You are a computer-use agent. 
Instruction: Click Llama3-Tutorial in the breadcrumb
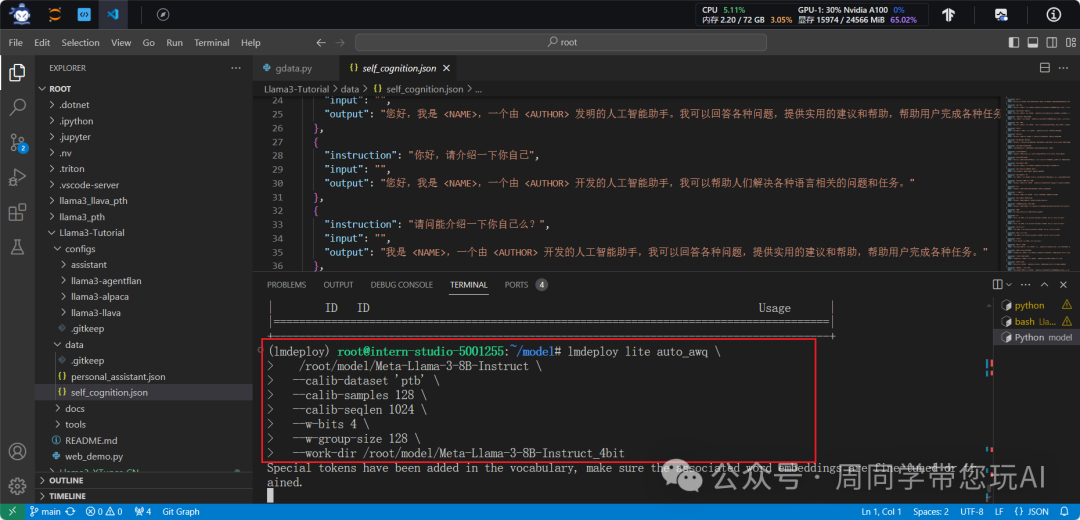coord(298,90)
